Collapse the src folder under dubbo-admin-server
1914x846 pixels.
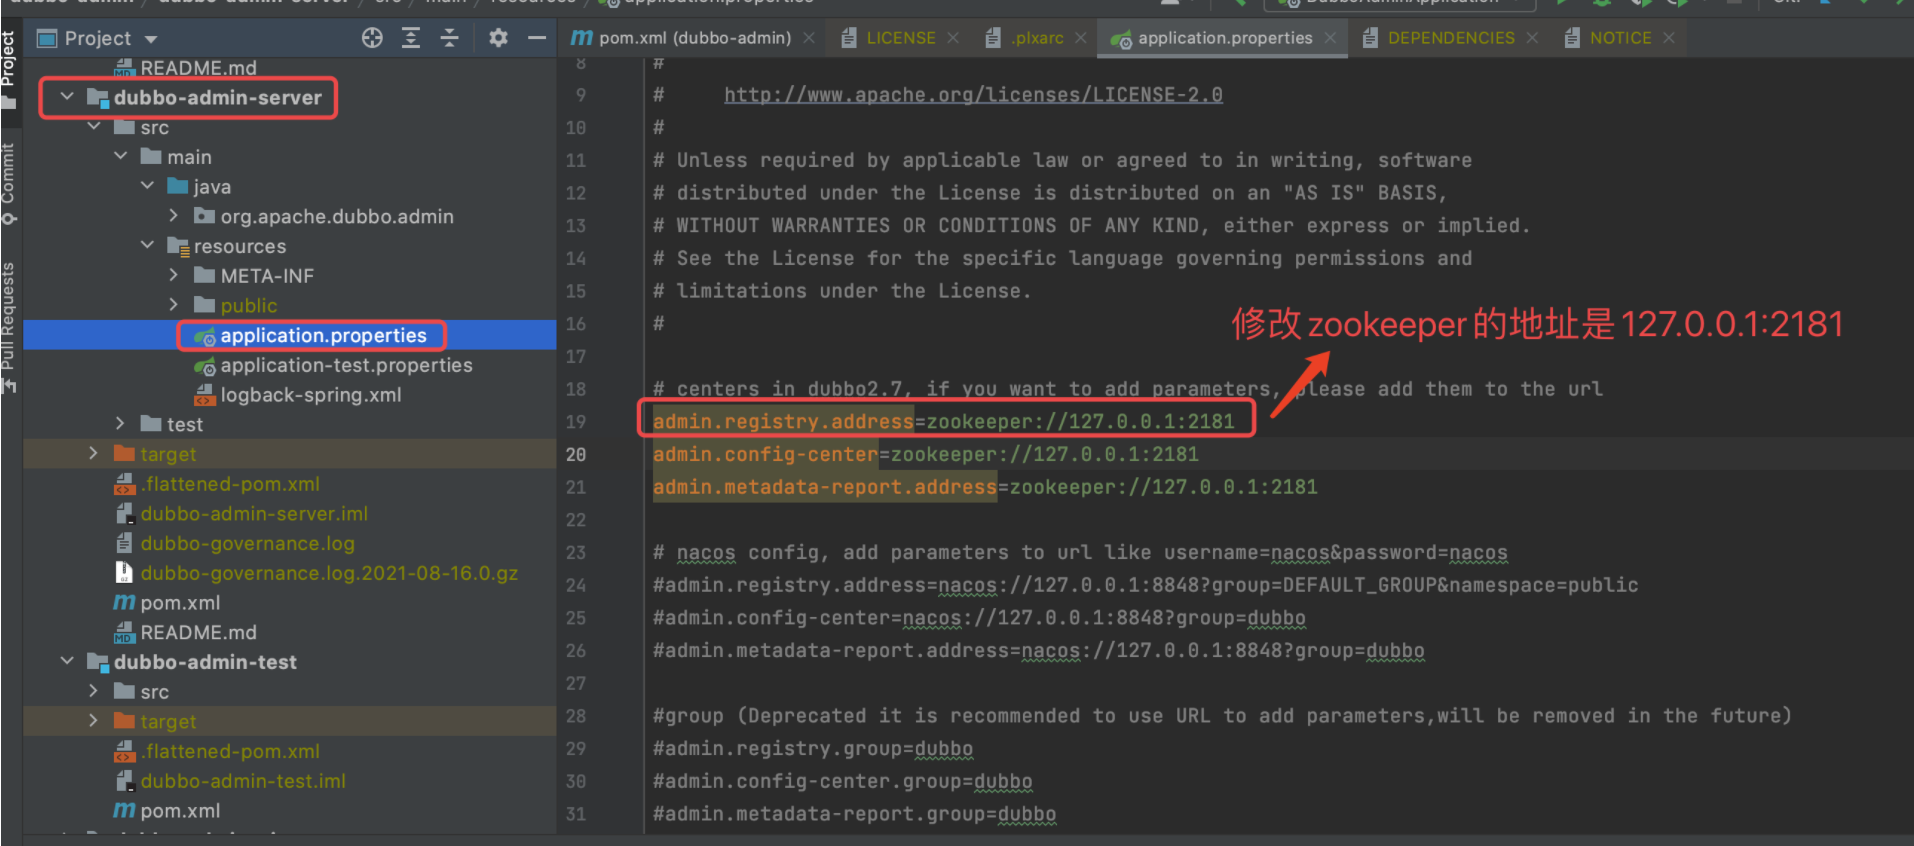94,127
